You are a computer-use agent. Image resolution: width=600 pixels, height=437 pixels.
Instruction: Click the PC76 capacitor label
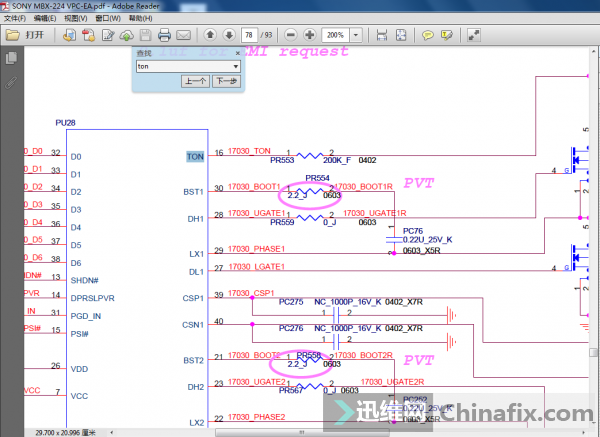413,231
